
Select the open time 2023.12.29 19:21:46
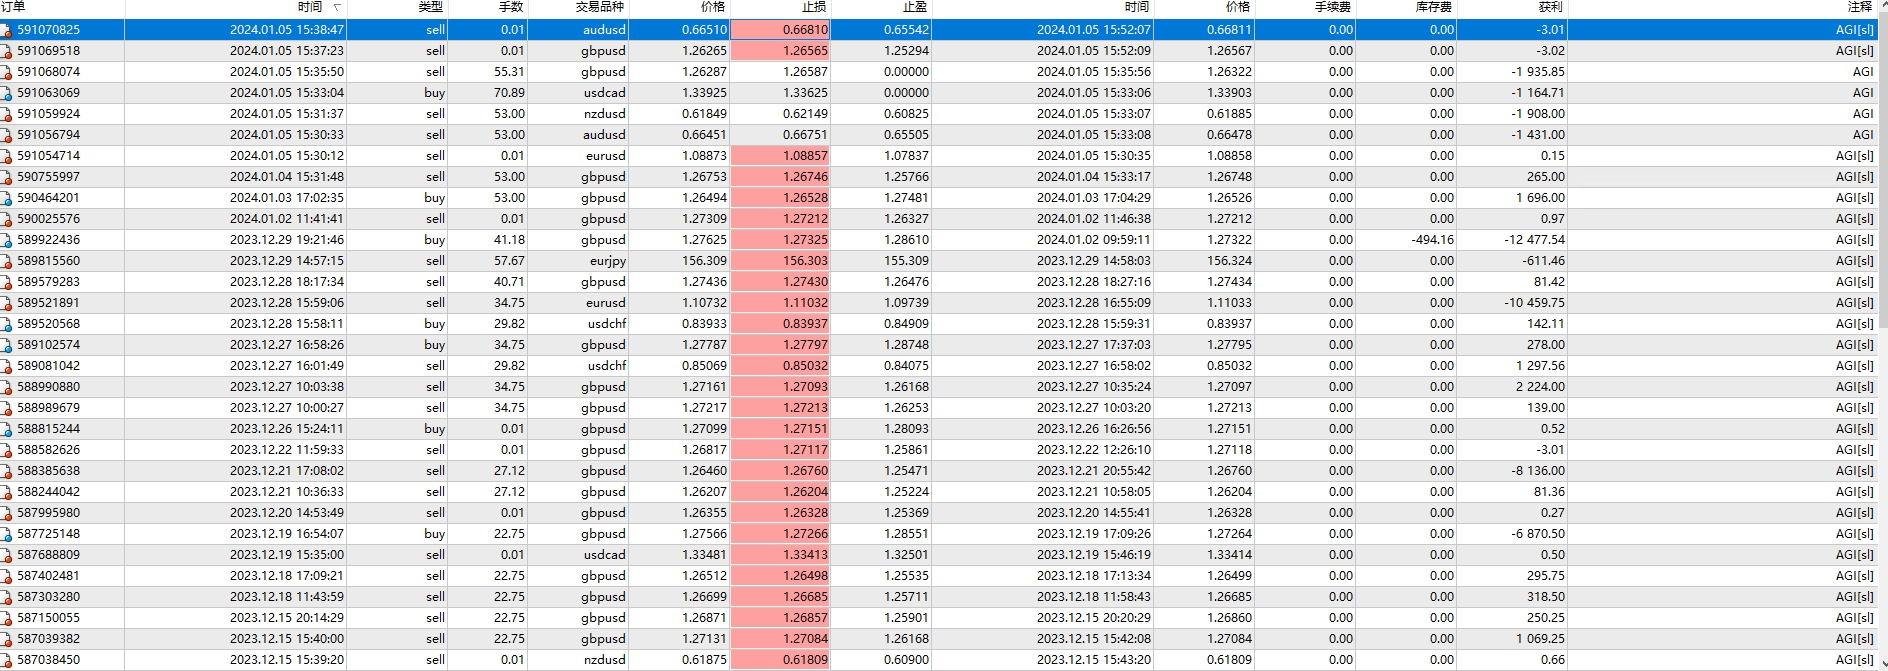click(287, 240)
